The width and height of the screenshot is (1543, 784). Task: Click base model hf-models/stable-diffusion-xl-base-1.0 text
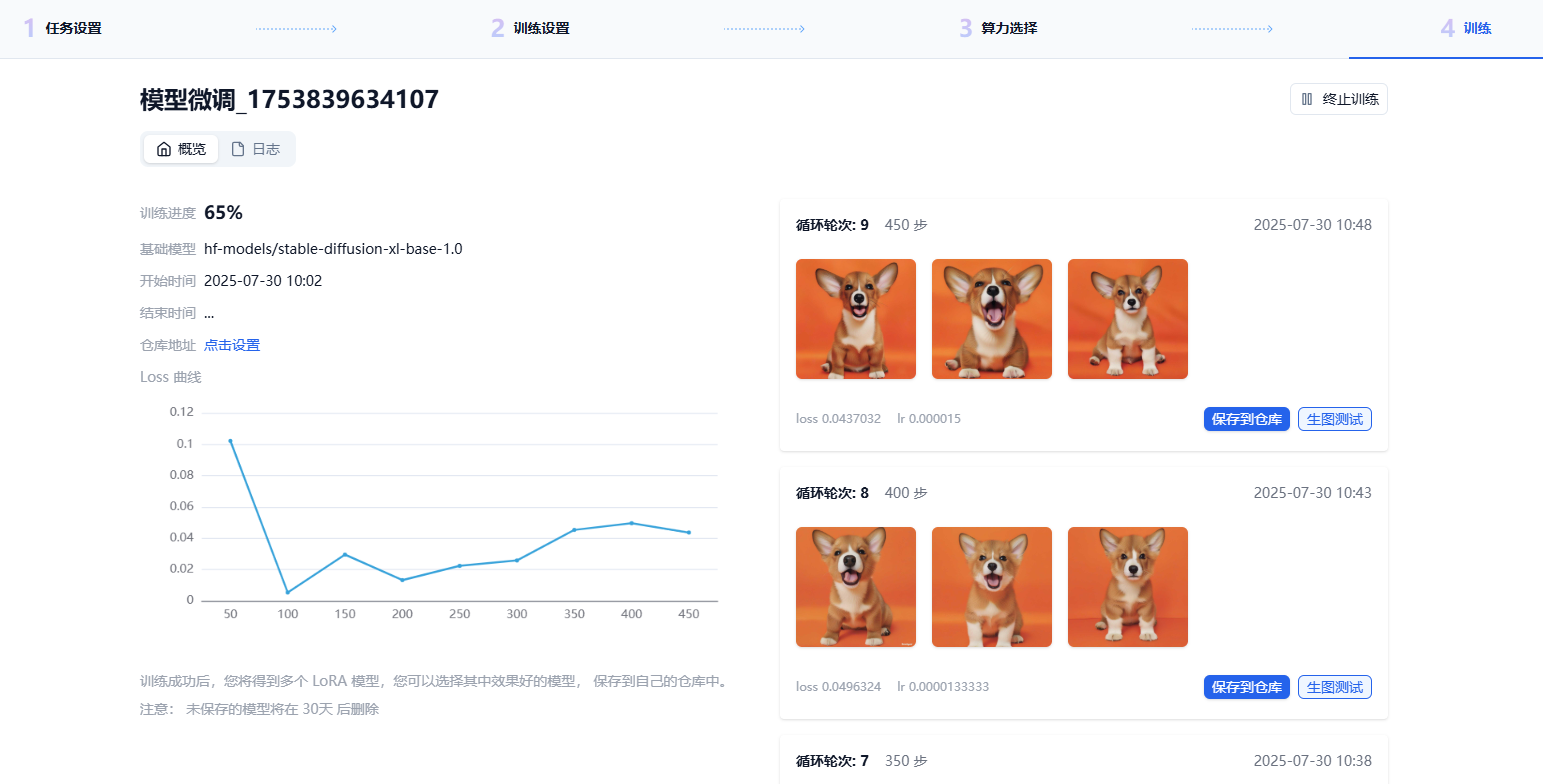[333, 249]
